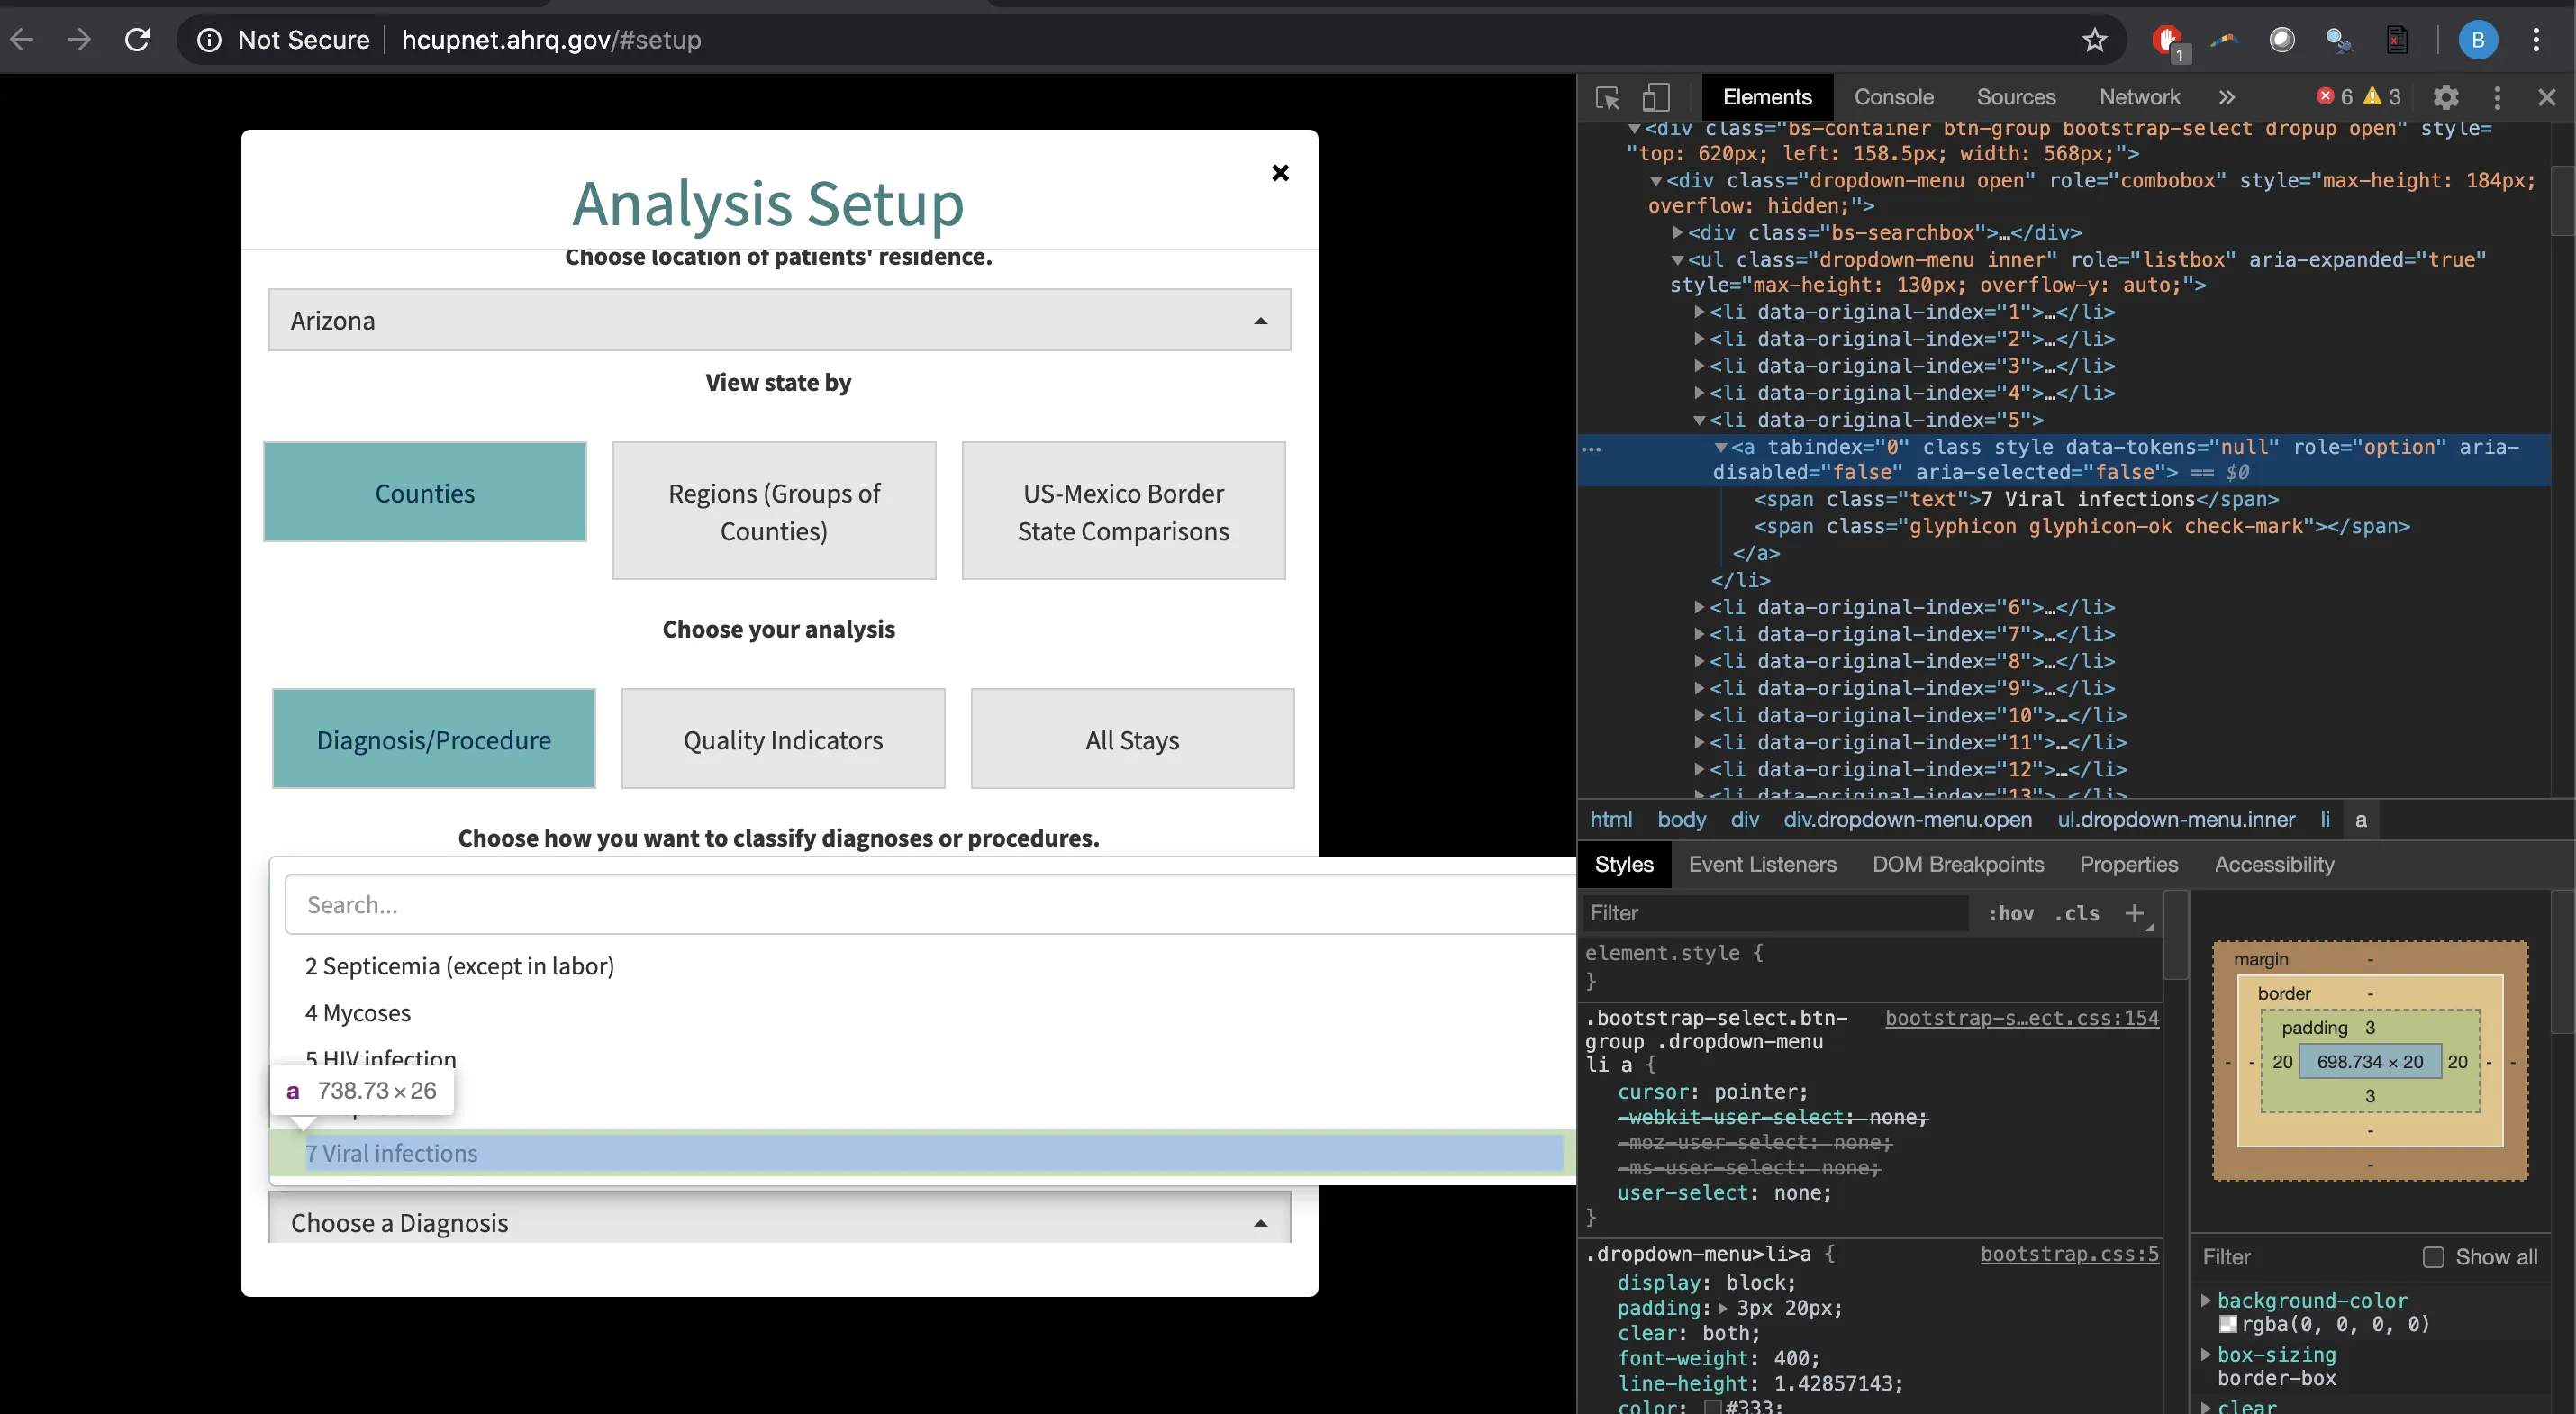
Task: Toggle the device toolbar icon
Action: click(x=1655, y=97)
